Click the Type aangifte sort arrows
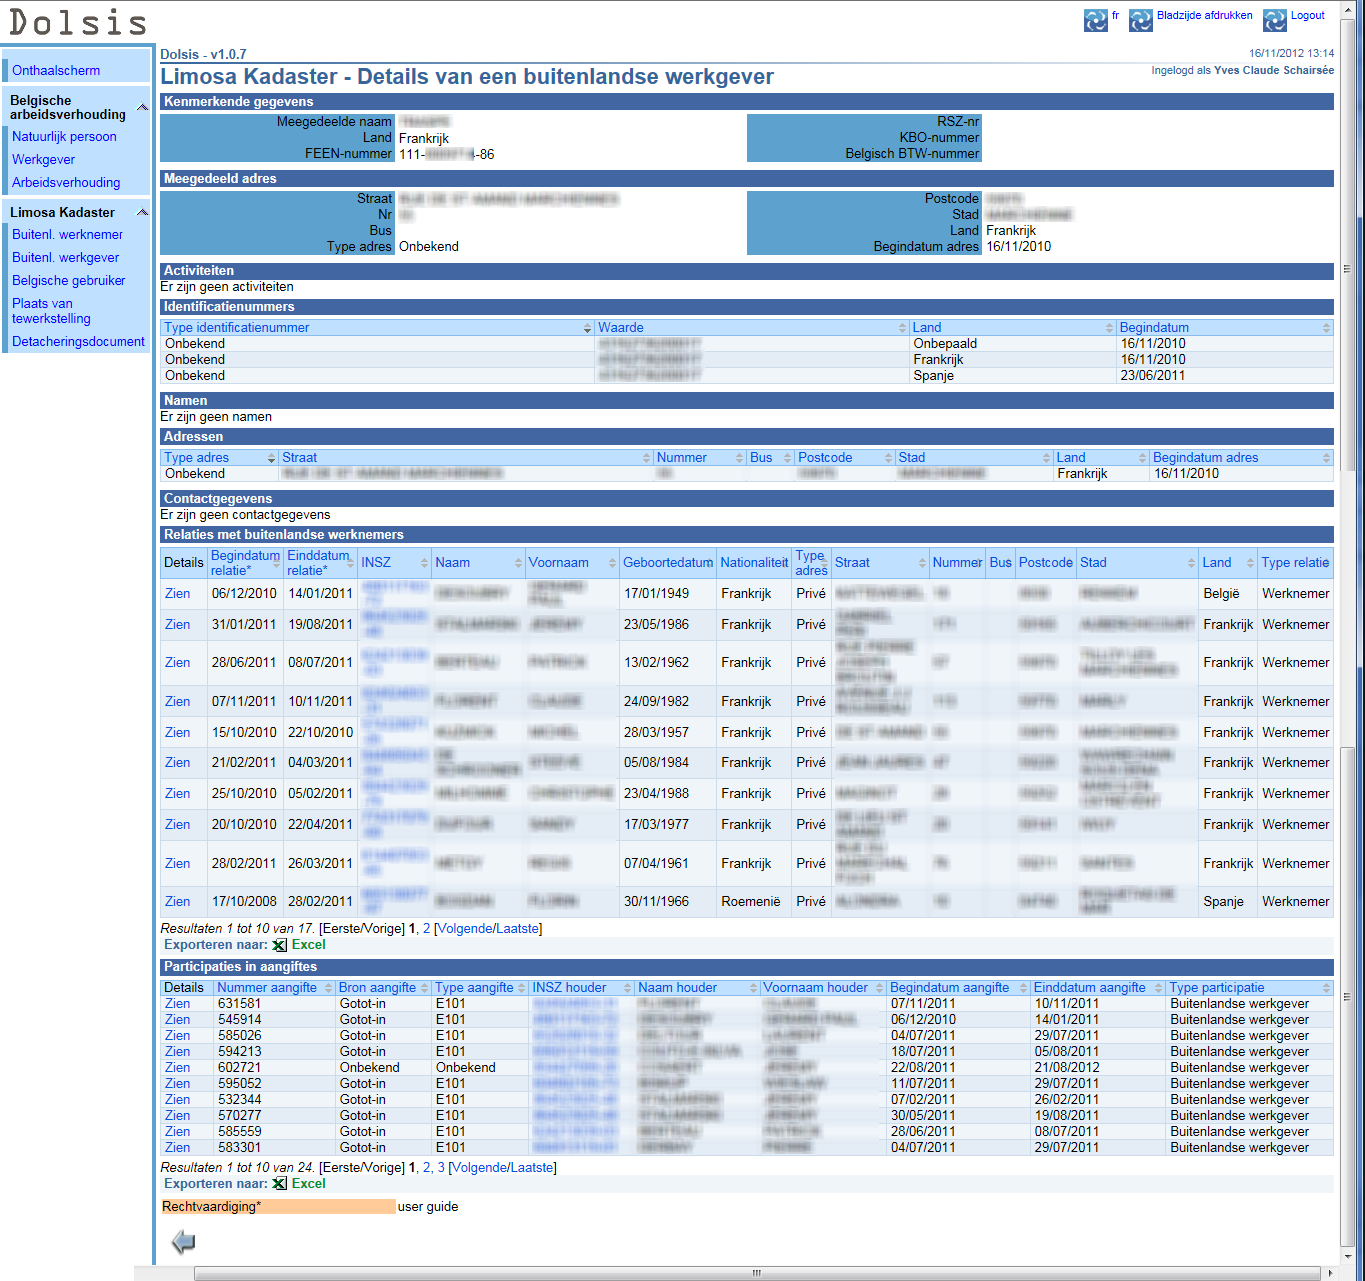The image size is (1365, 1281). click(522, 988)
